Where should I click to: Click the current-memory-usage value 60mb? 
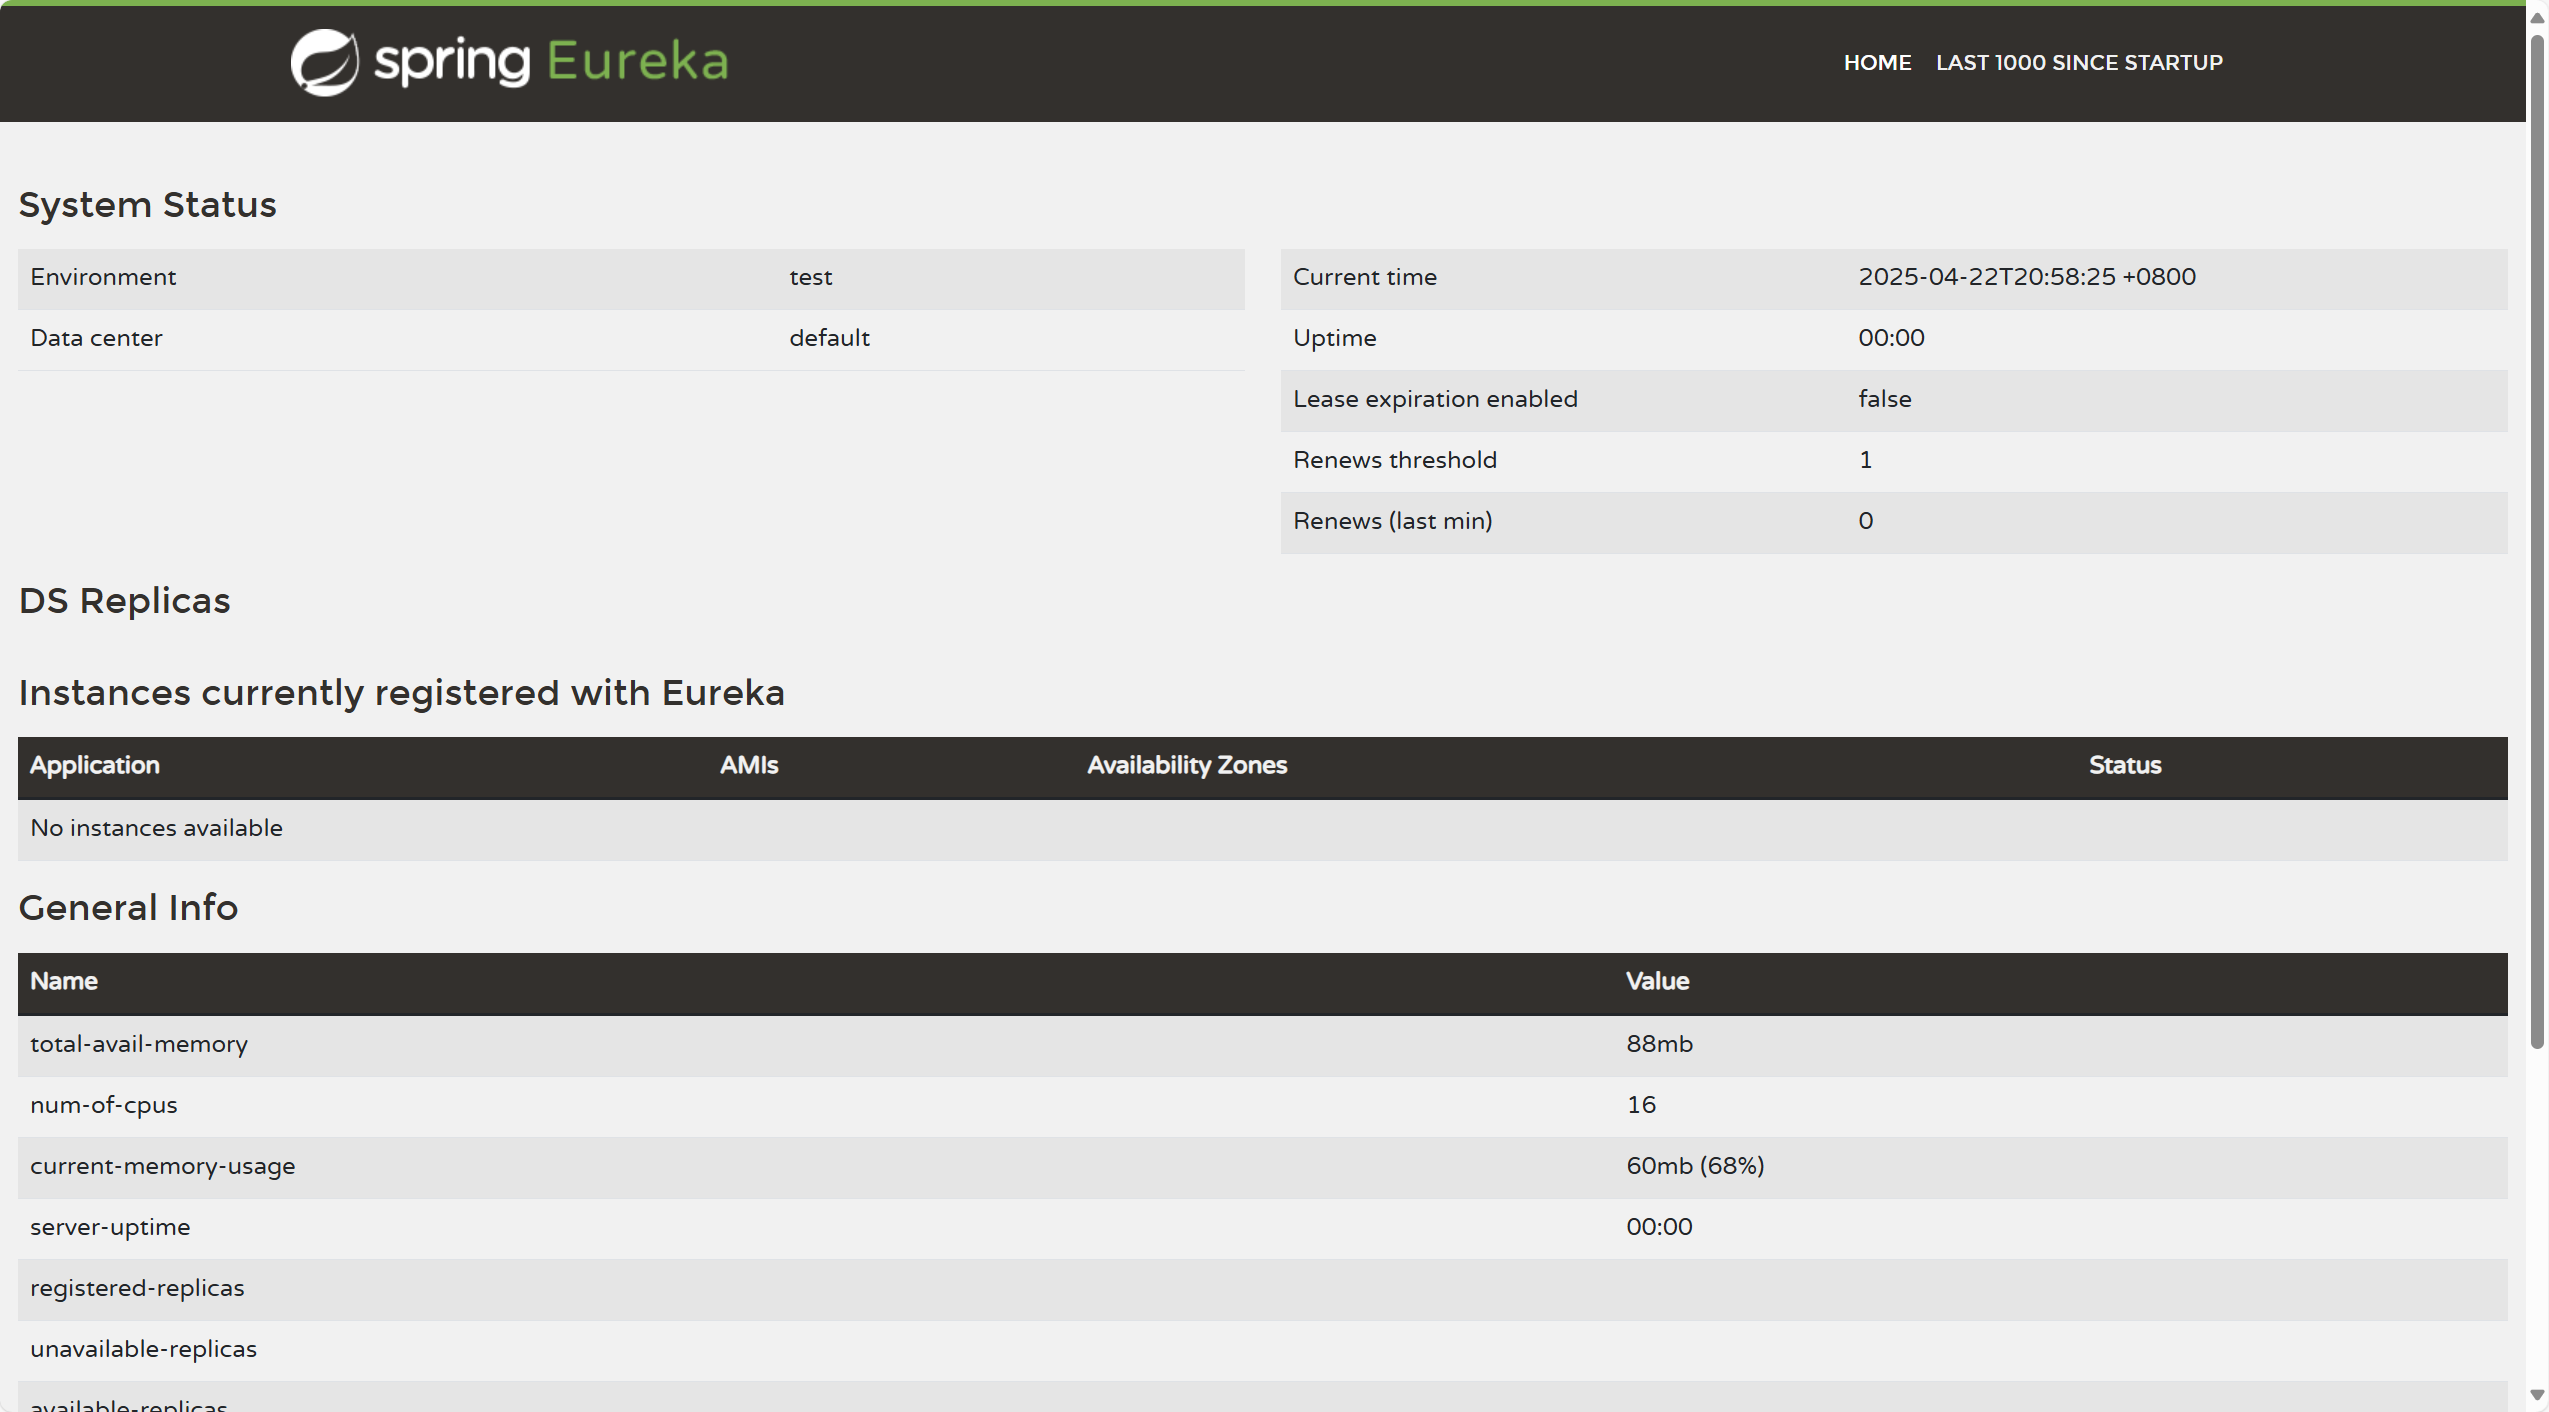1695,1166
